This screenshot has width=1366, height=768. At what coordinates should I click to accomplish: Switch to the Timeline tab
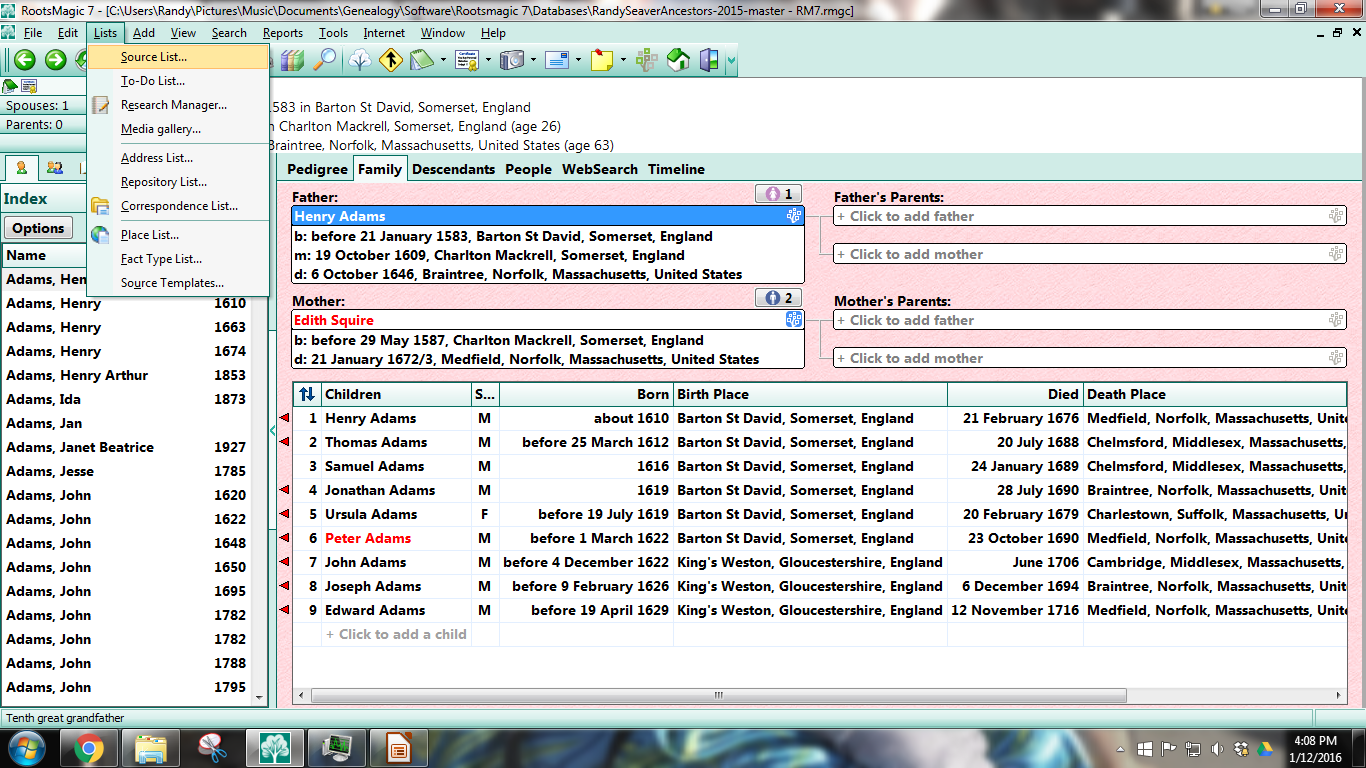tap(676, 169)
